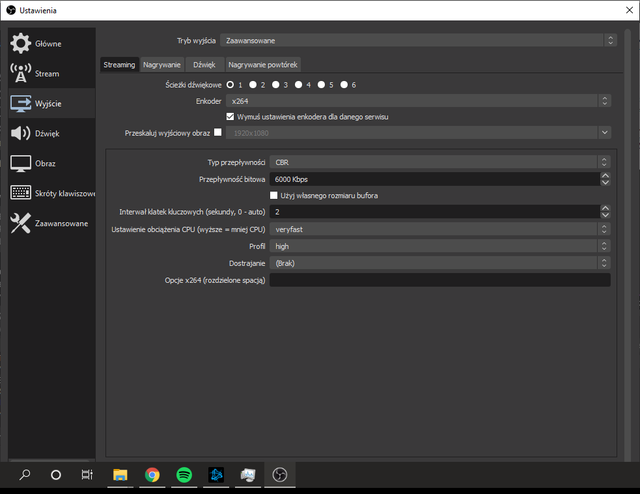The image size is (640, 494).
Task: Enable Użyj własnego rozmiaru bufora checkbox
Action: pyautogui.click(x=273, y=196)
